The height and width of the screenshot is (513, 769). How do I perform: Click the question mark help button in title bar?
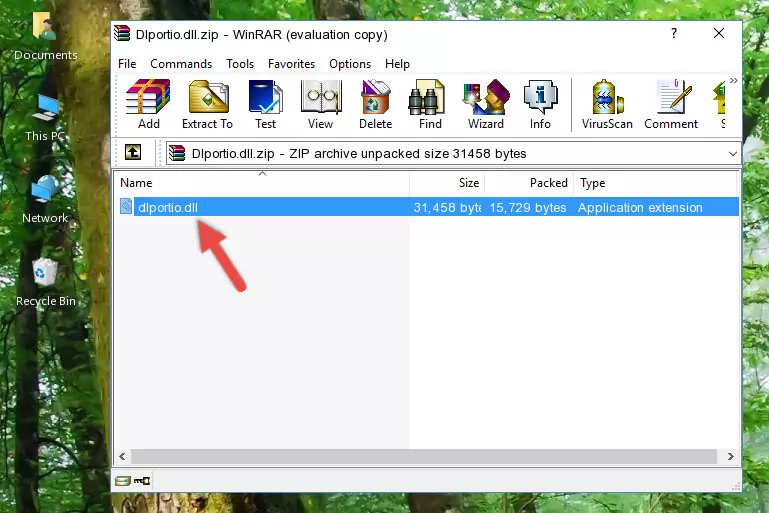674,33
